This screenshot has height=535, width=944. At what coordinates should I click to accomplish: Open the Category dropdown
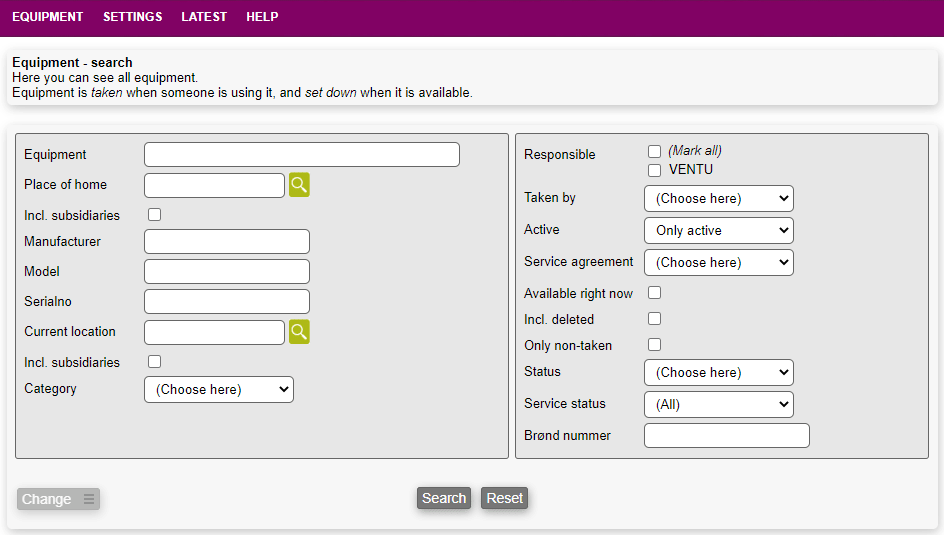pyautogui.click(x=219, y=390)
